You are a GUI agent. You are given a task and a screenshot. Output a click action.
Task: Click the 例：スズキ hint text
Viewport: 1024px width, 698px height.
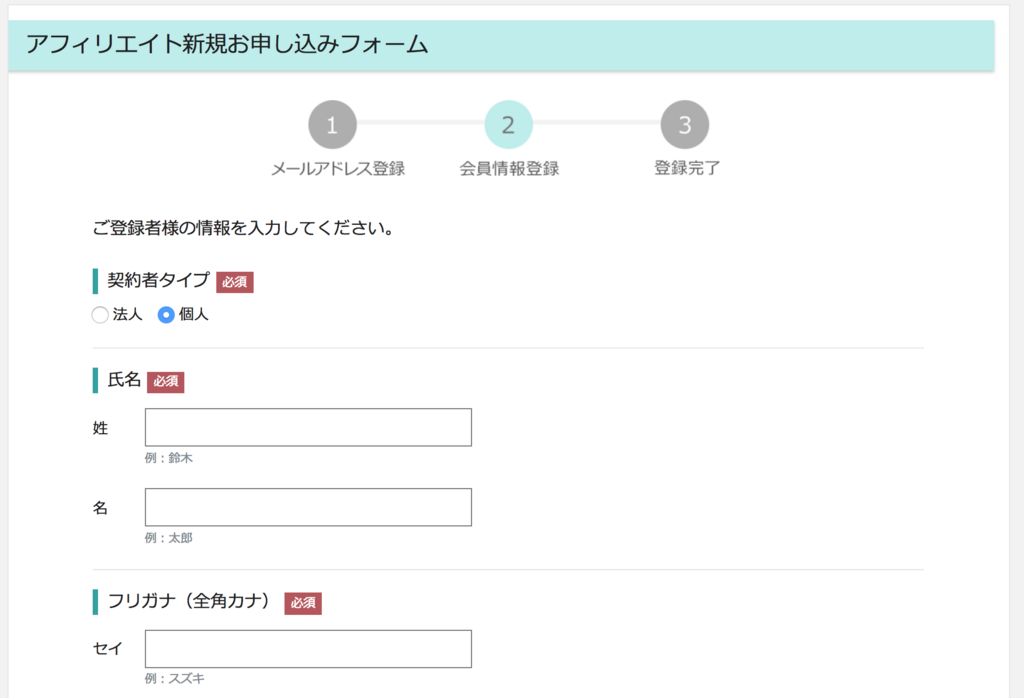coord(174,679)
